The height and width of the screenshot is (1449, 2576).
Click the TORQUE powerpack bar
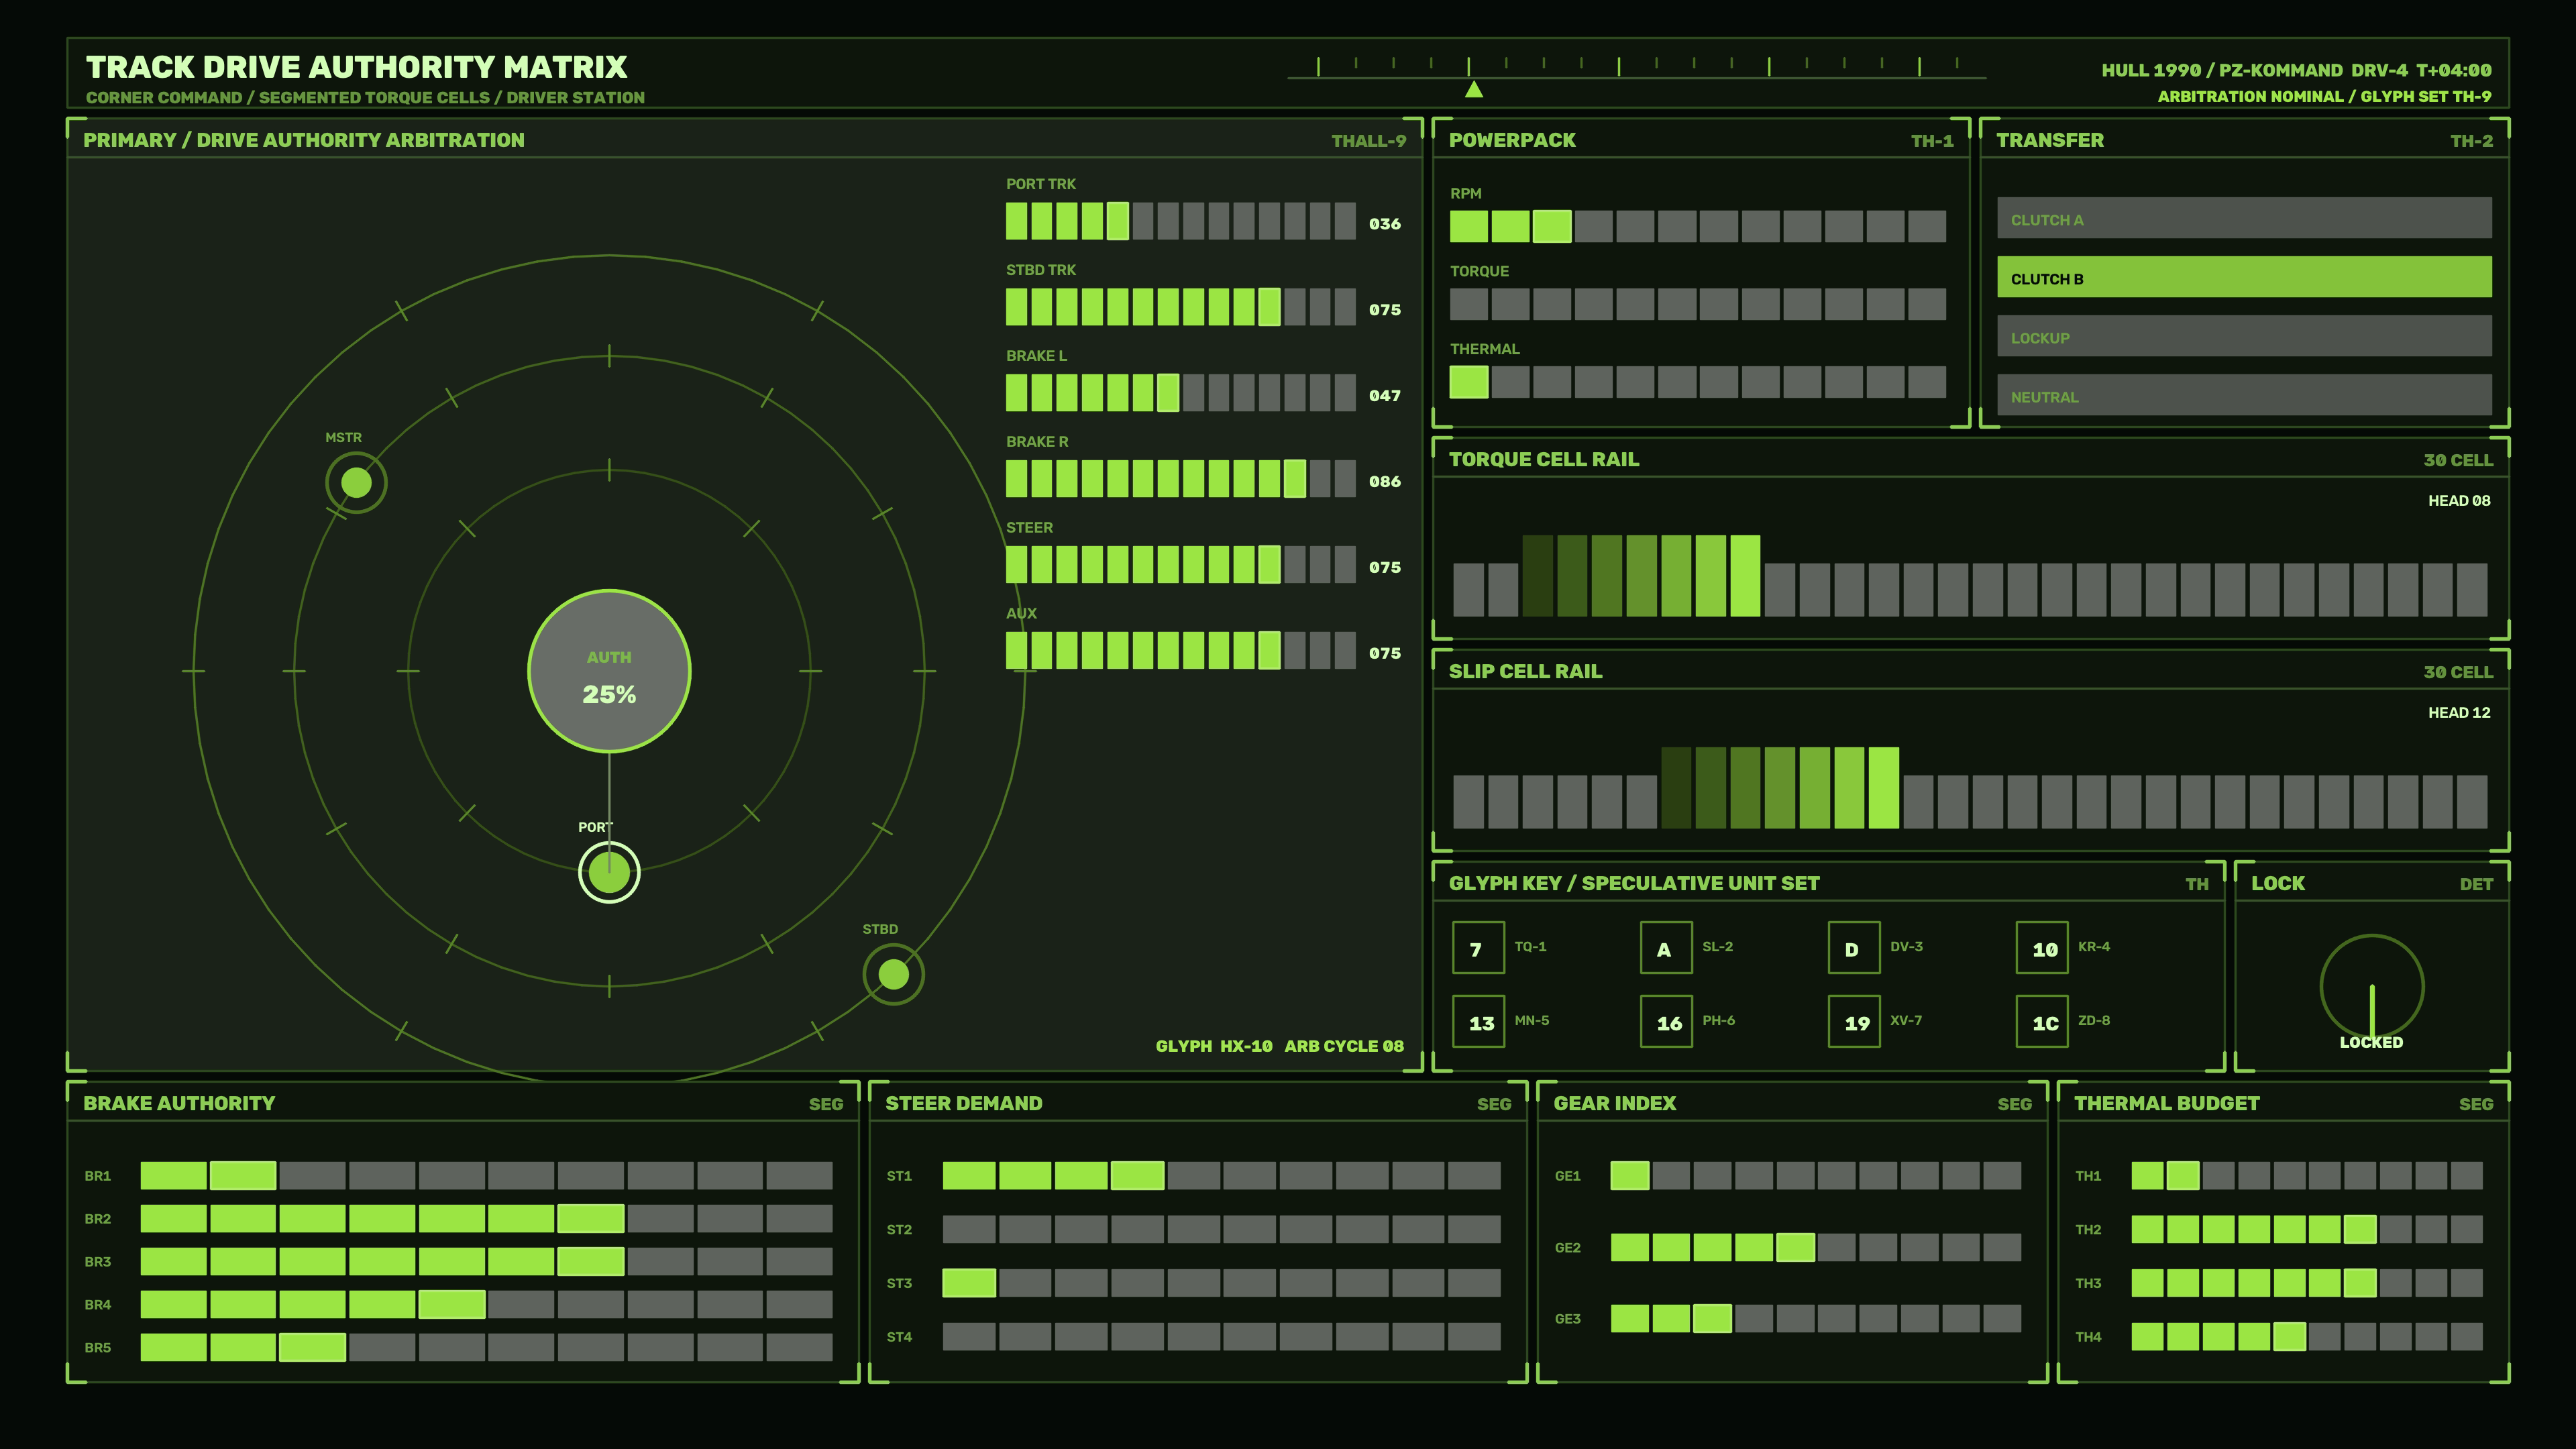tap(1698, 304)
